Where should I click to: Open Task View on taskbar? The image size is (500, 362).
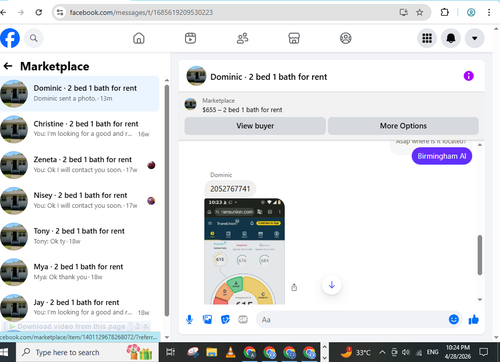click(x=170, y=352)
